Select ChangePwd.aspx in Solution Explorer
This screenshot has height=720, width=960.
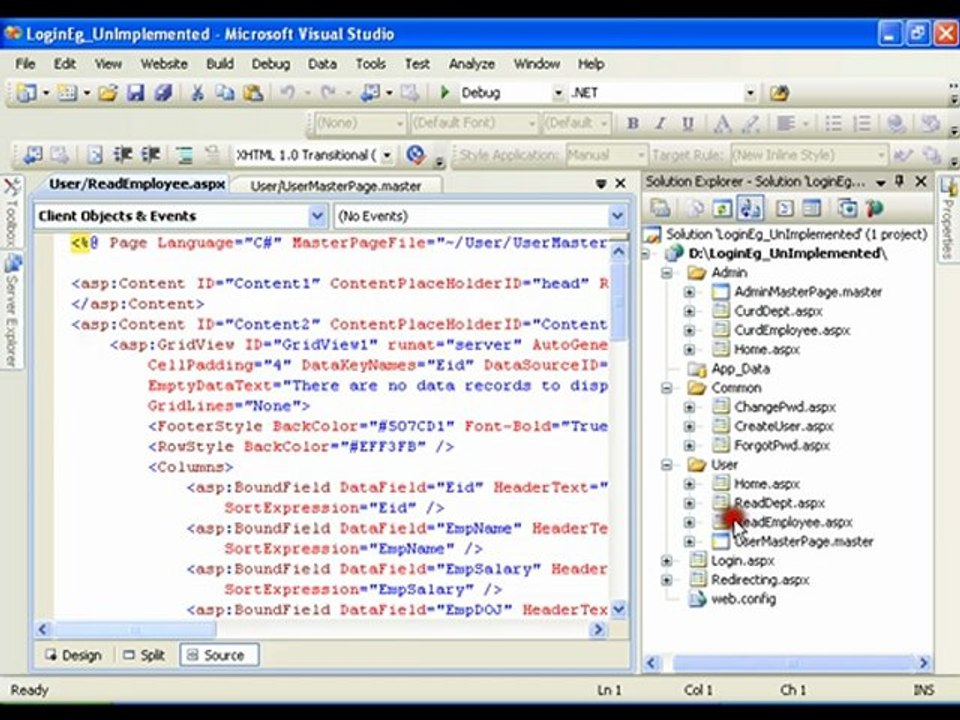[784, 407]
